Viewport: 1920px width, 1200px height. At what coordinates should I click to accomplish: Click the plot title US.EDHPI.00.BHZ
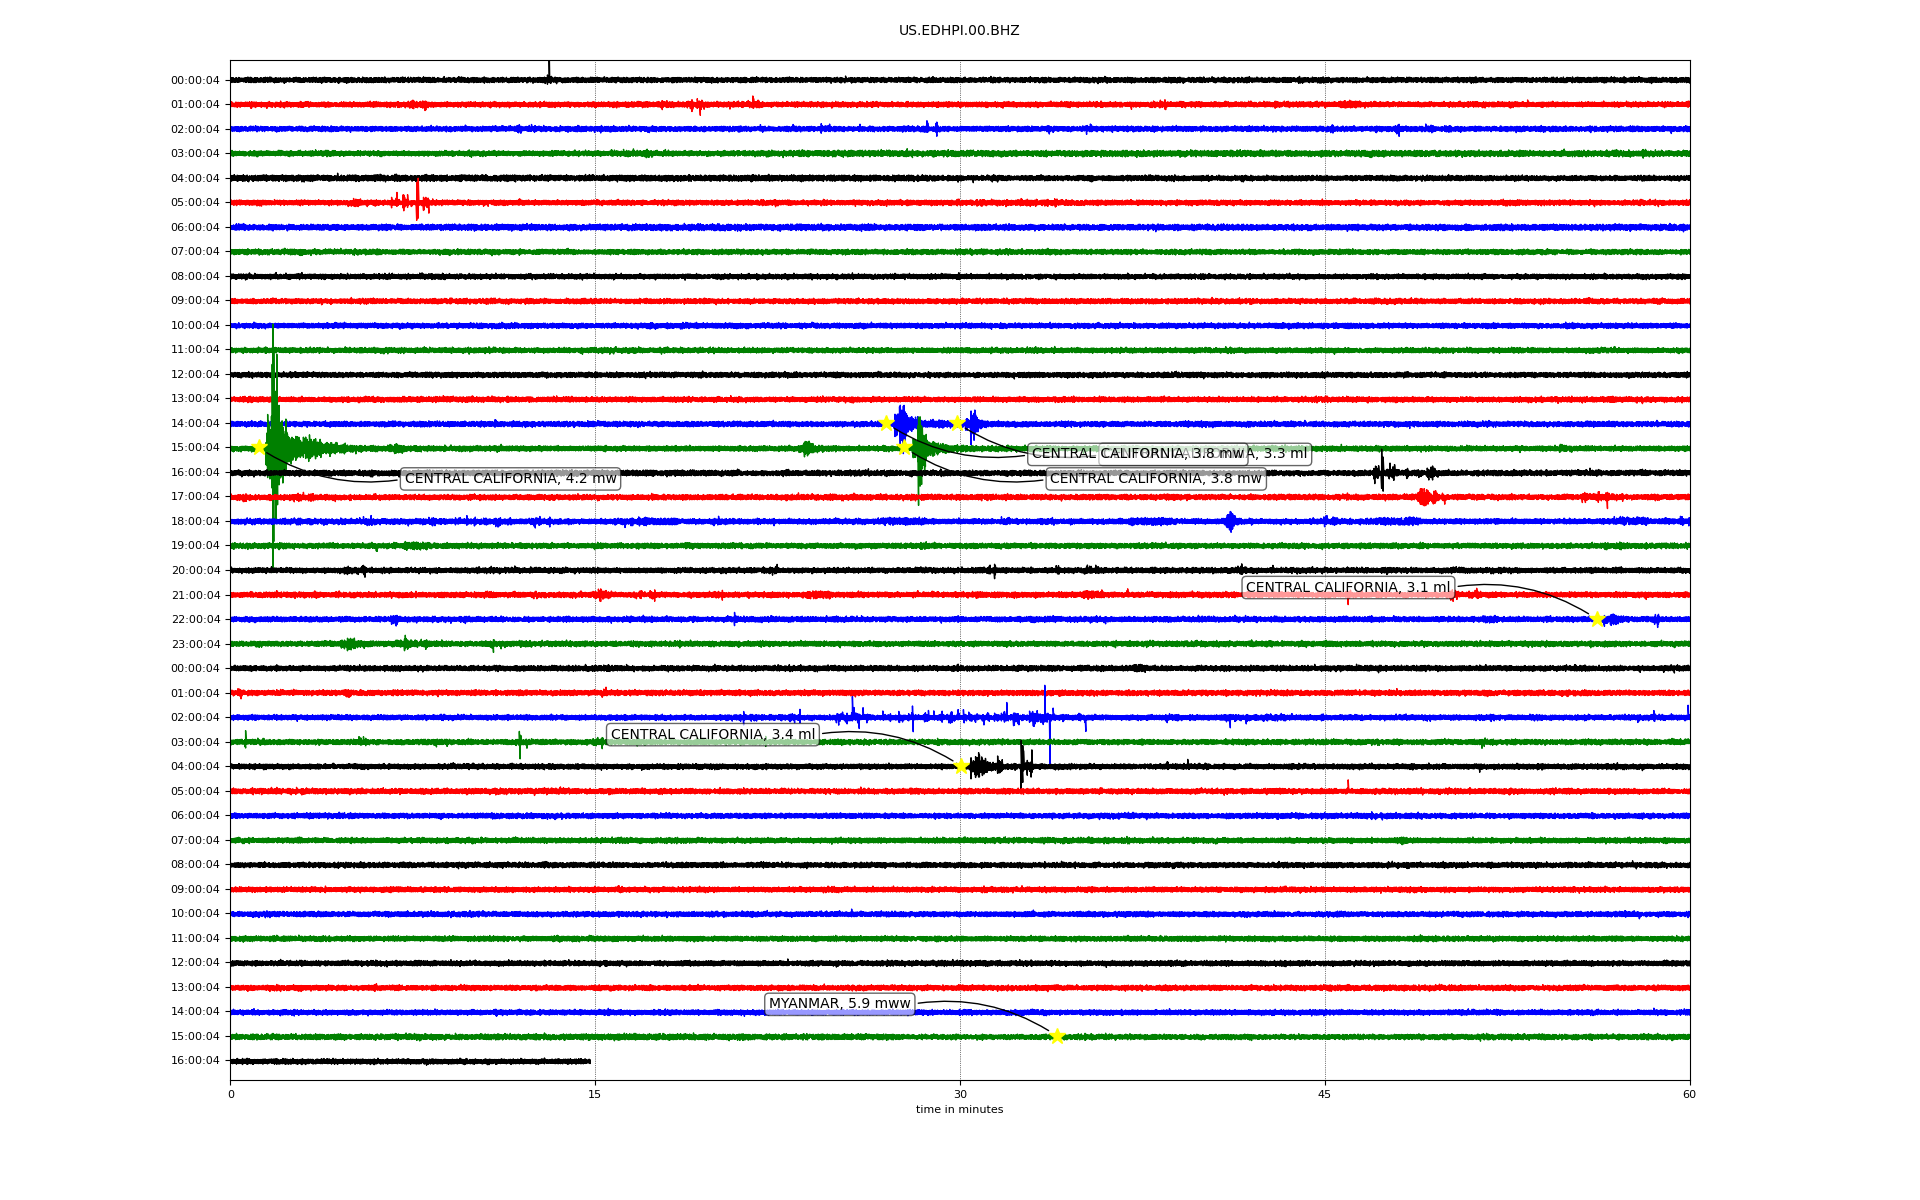pos(959,31)
